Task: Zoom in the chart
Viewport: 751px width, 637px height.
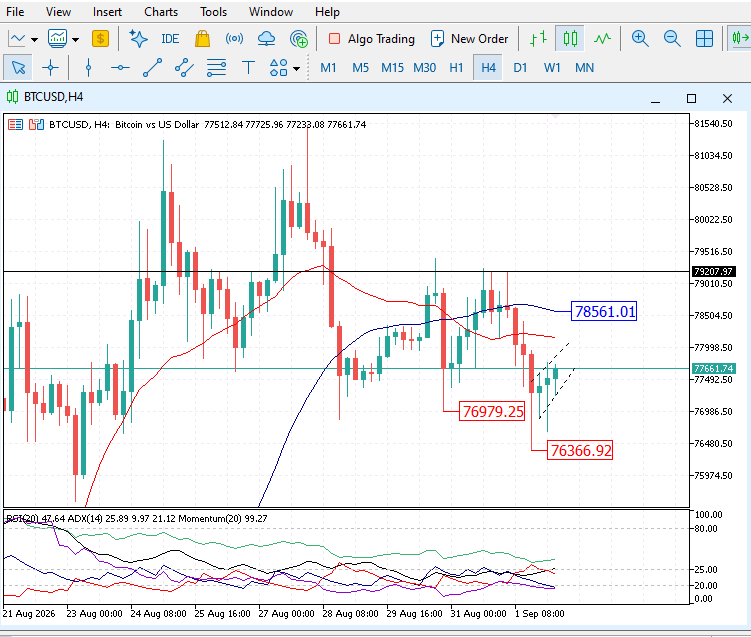Action: click(x=640, y=39)
